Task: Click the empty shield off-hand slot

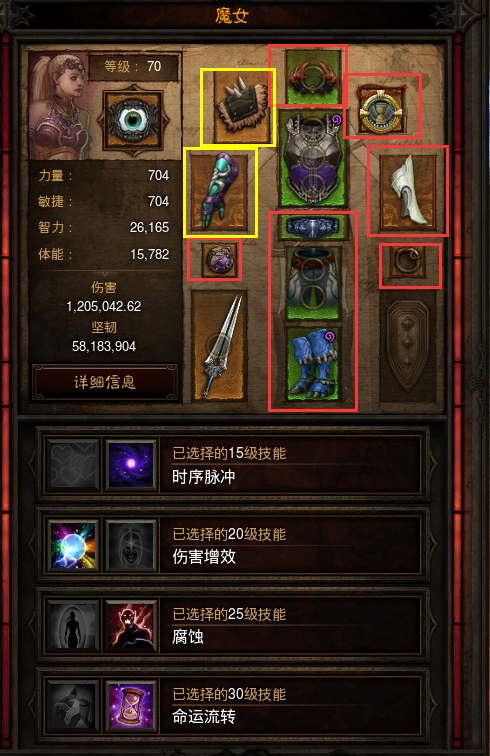Action: coord(408,346)
